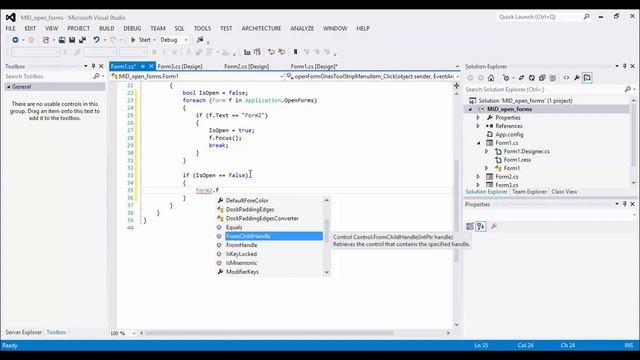Click the Collapse All icon in Solution Explorer
Screen dimensions: 640x360
click(542, 78)
